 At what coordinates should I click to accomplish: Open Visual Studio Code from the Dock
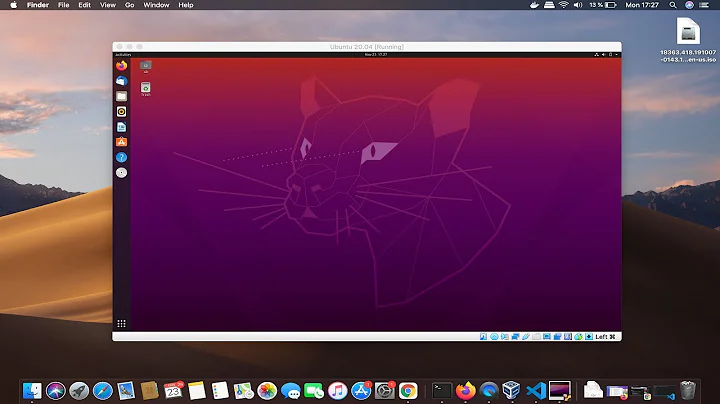pos(535,391)
